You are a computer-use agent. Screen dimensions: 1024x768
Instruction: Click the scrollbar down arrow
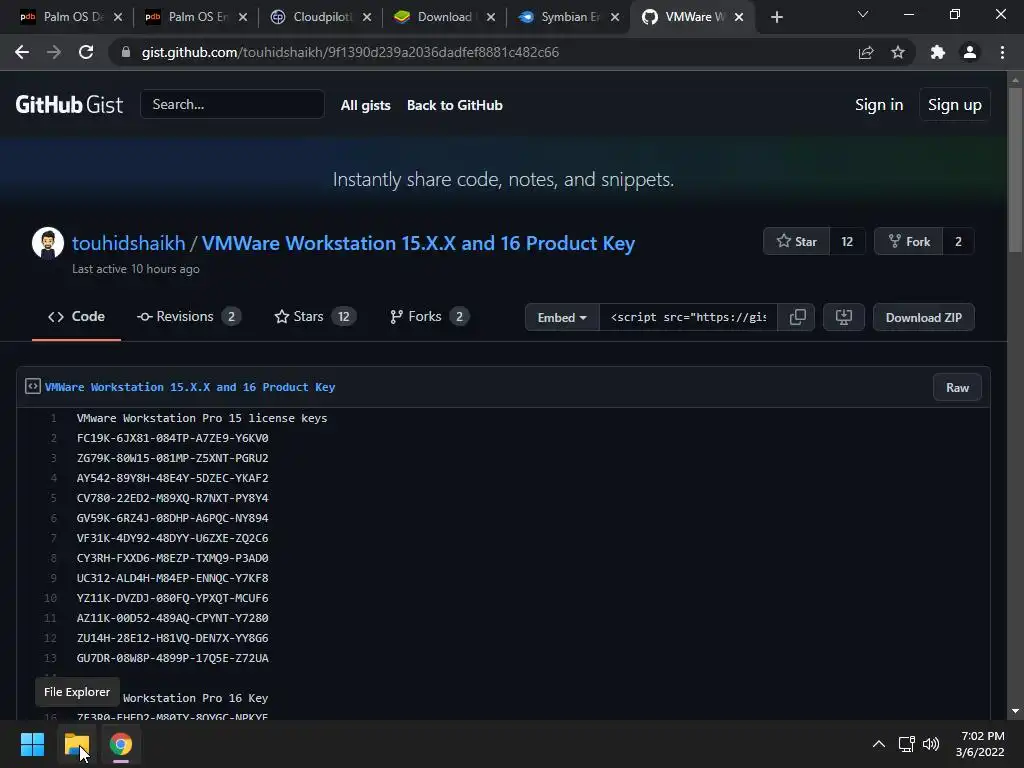click(x=1015, y=711)
